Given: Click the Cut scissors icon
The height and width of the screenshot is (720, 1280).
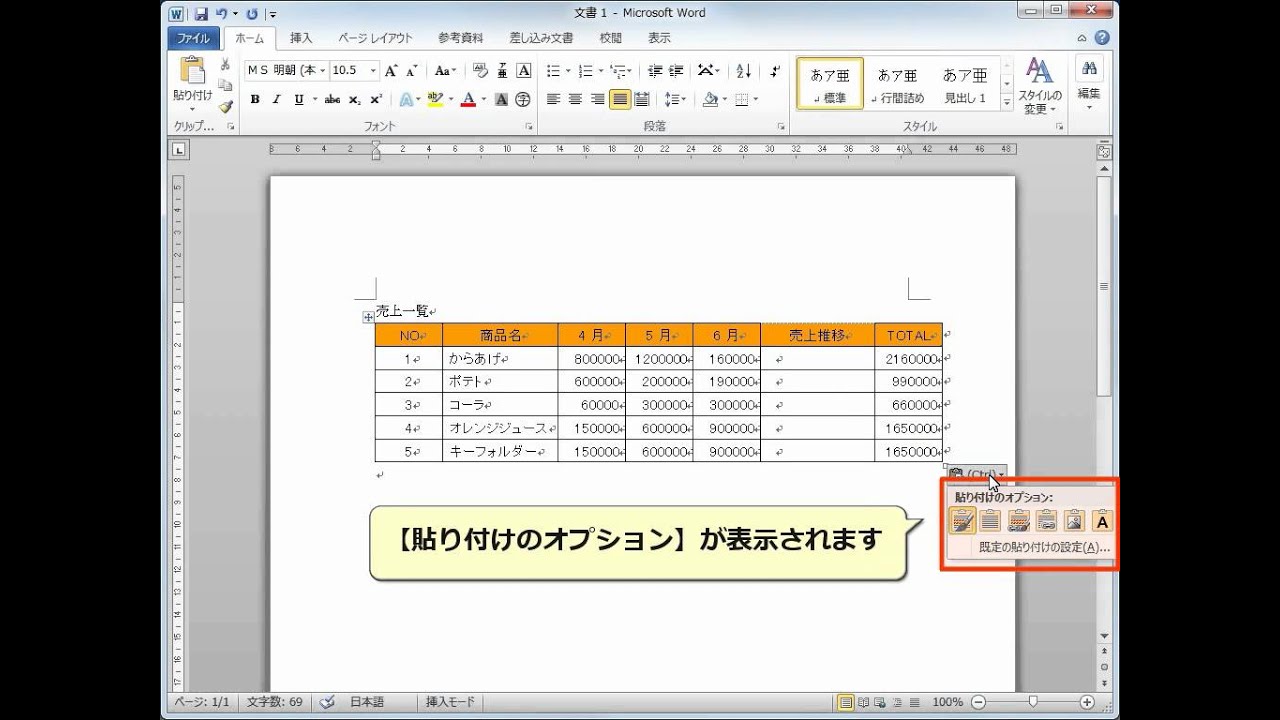Looking at the screenshot, I should (x=225, y=65).
